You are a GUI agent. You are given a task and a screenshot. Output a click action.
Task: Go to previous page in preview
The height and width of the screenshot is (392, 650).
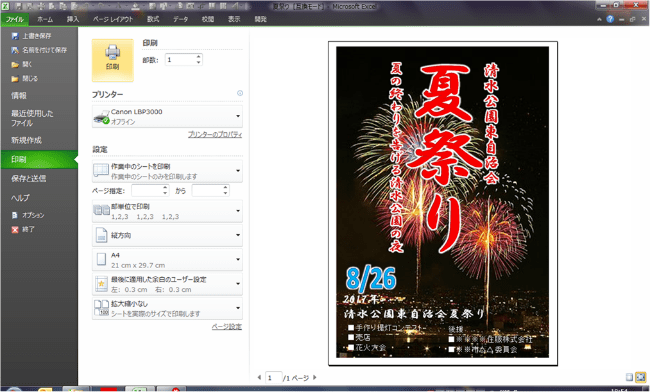(x=259, y=377)
